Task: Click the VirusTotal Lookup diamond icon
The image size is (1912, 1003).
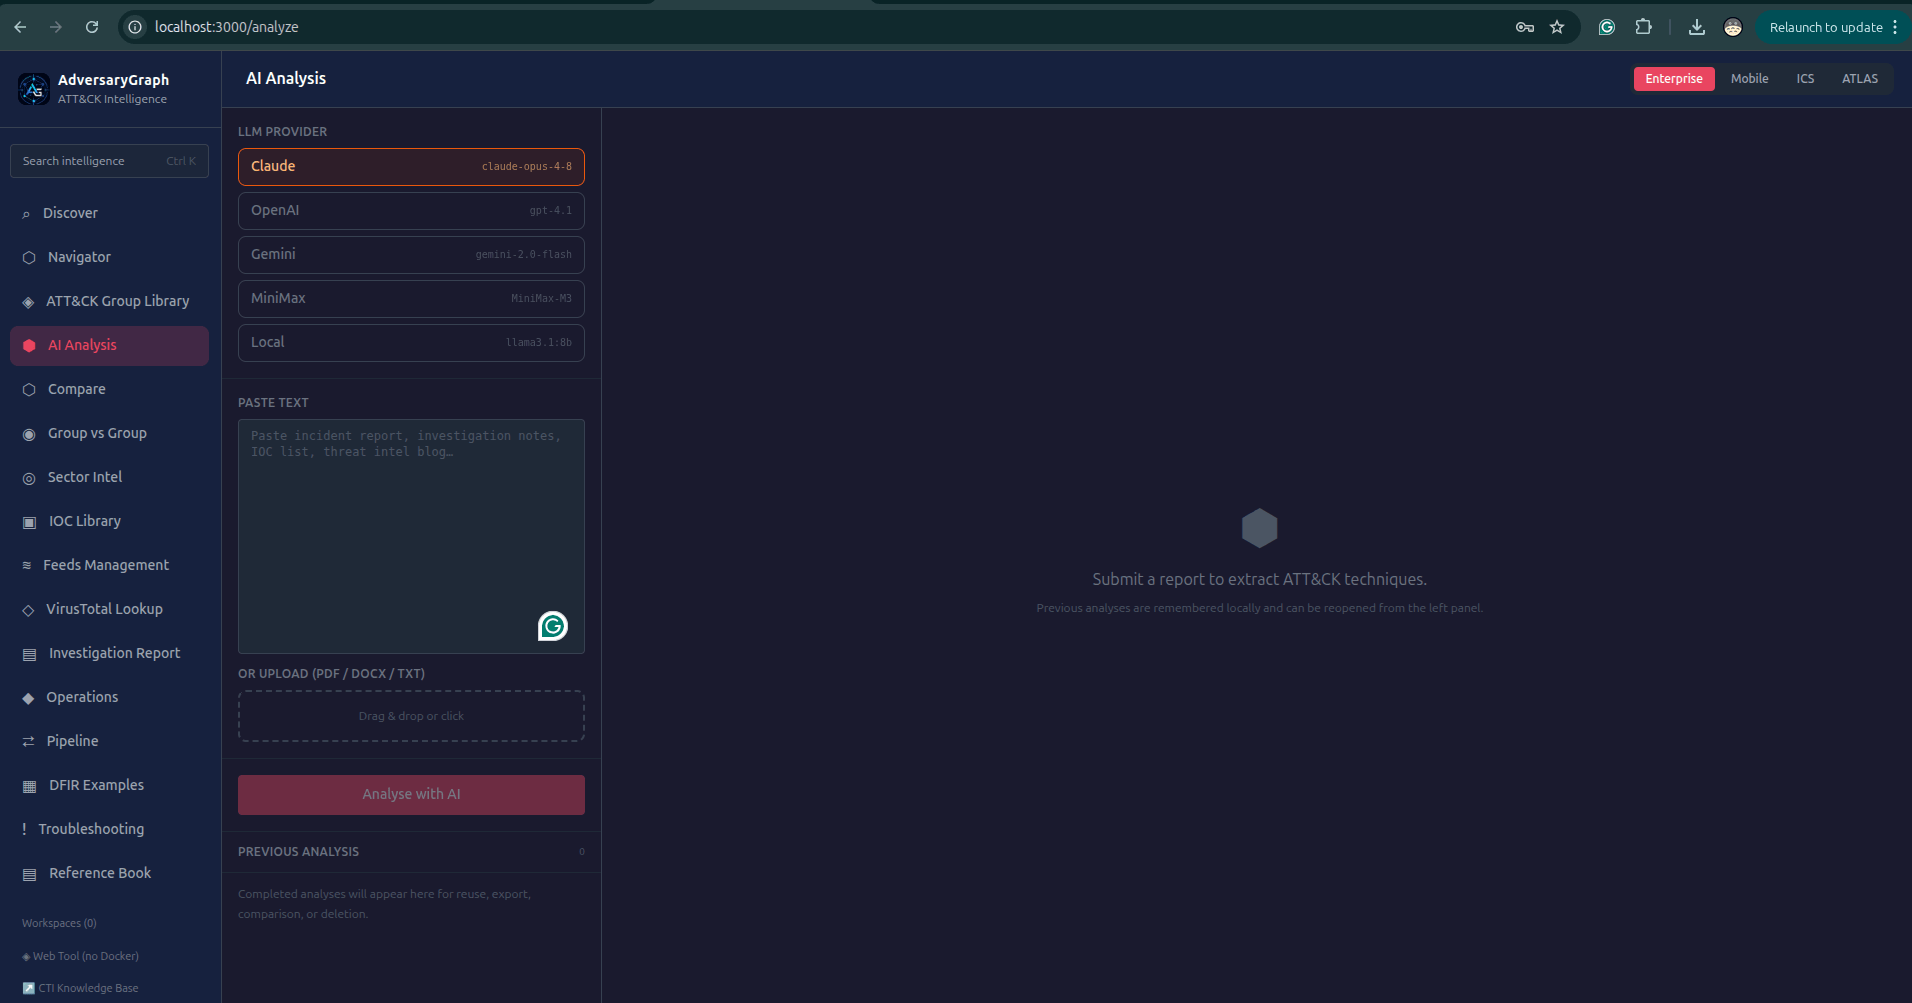Action: click(x=28, y=610)
